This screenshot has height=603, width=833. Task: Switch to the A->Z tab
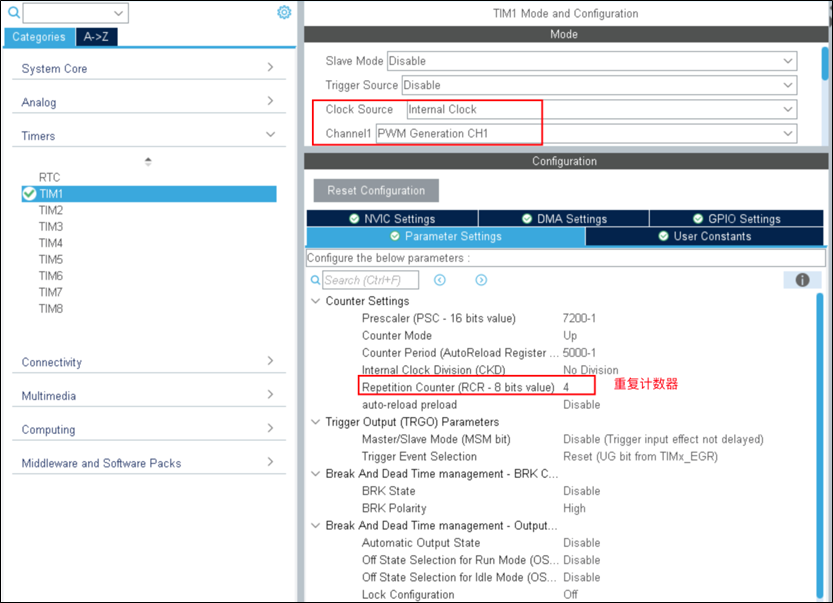[101, 37]
